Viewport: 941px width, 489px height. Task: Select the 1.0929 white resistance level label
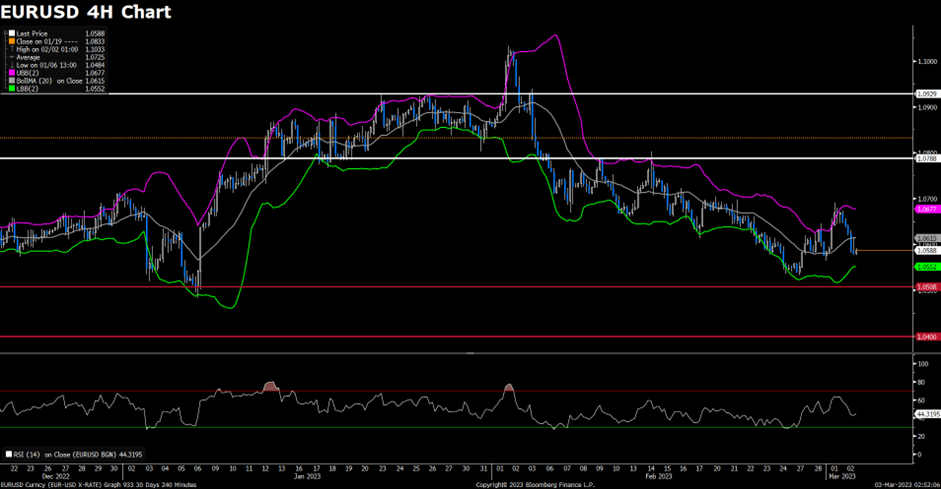(926, 94)
